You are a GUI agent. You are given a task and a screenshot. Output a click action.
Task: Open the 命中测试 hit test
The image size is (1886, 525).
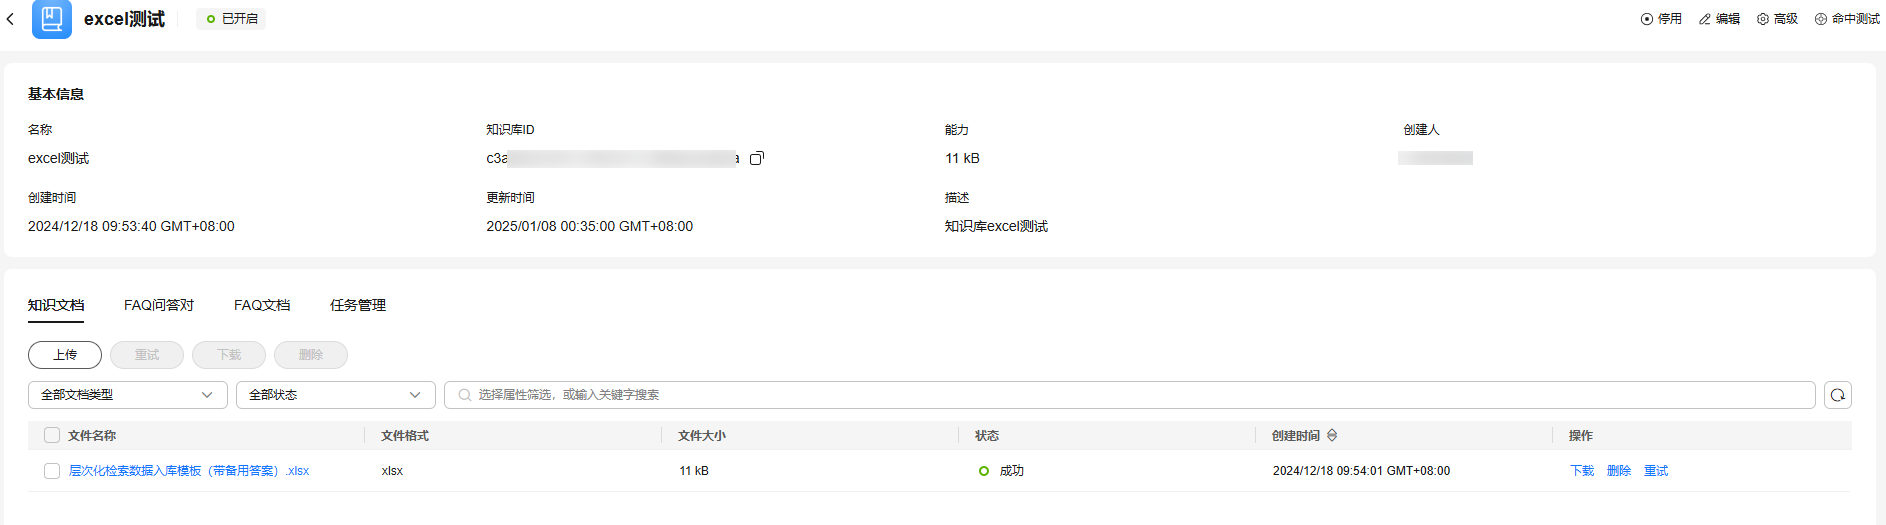(1847, 19)
